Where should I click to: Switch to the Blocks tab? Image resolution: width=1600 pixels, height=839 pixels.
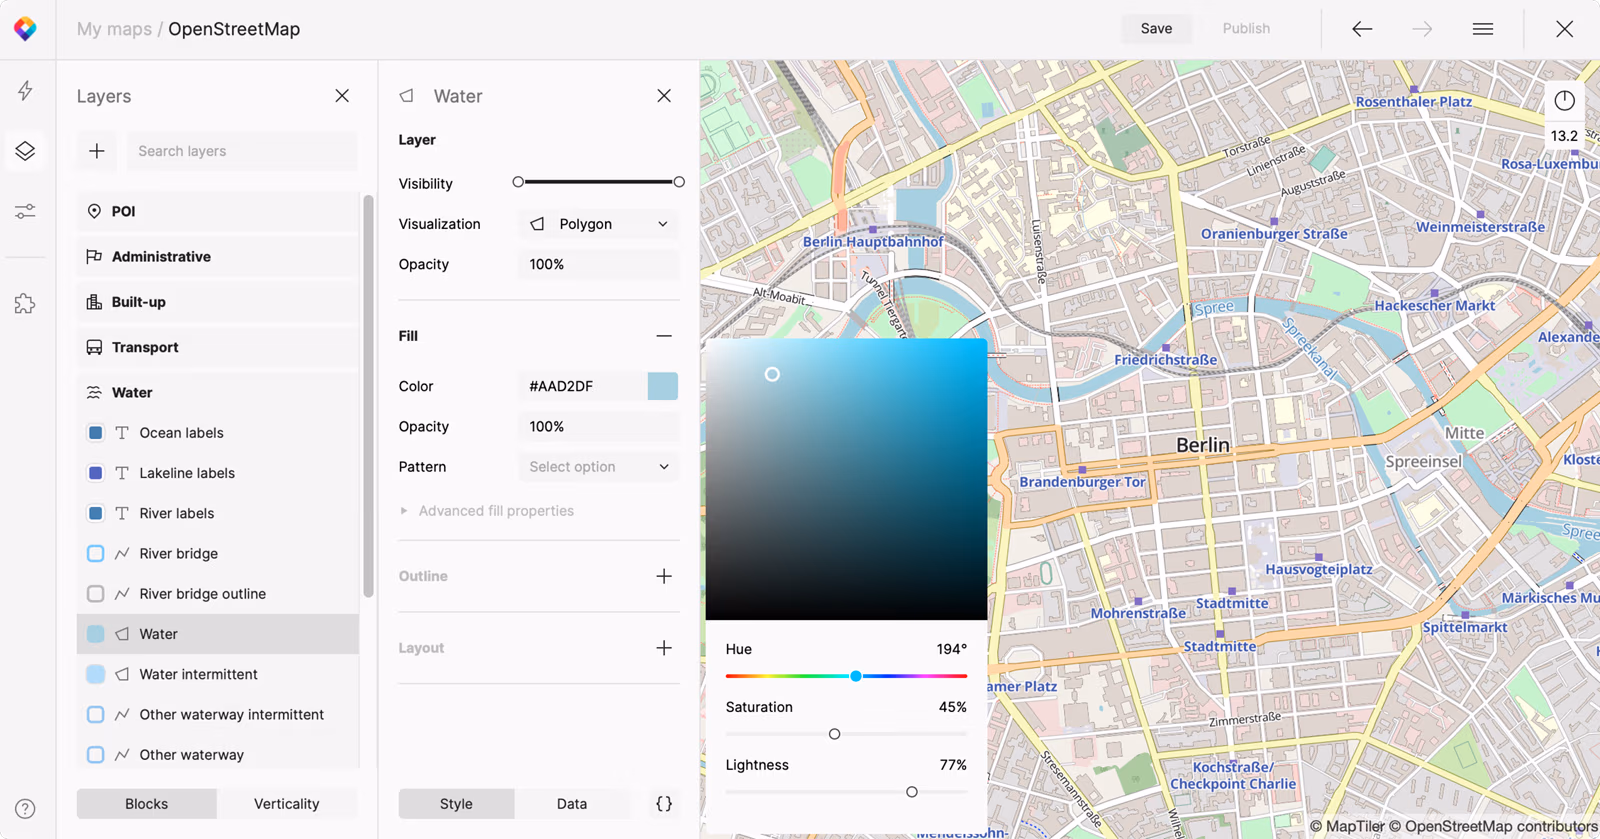tap(147, 804)
